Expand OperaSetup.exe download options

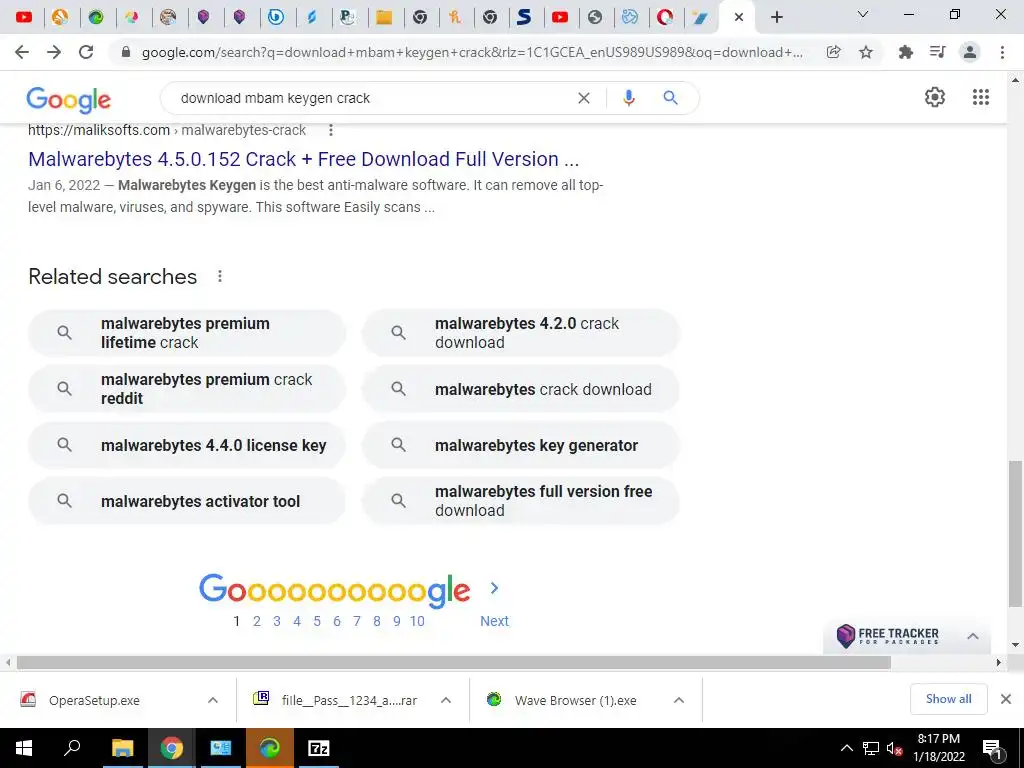213,700
